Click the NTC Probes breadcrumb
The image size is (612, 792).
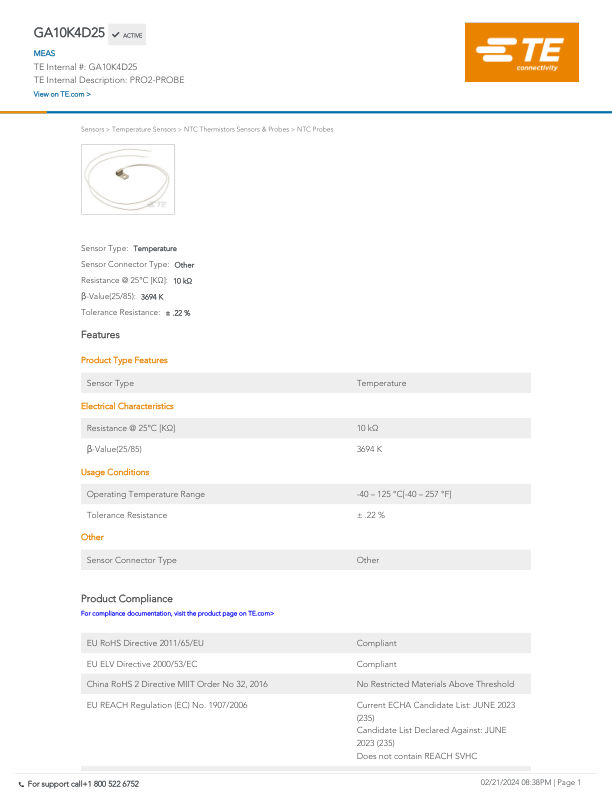click(315, 129)
